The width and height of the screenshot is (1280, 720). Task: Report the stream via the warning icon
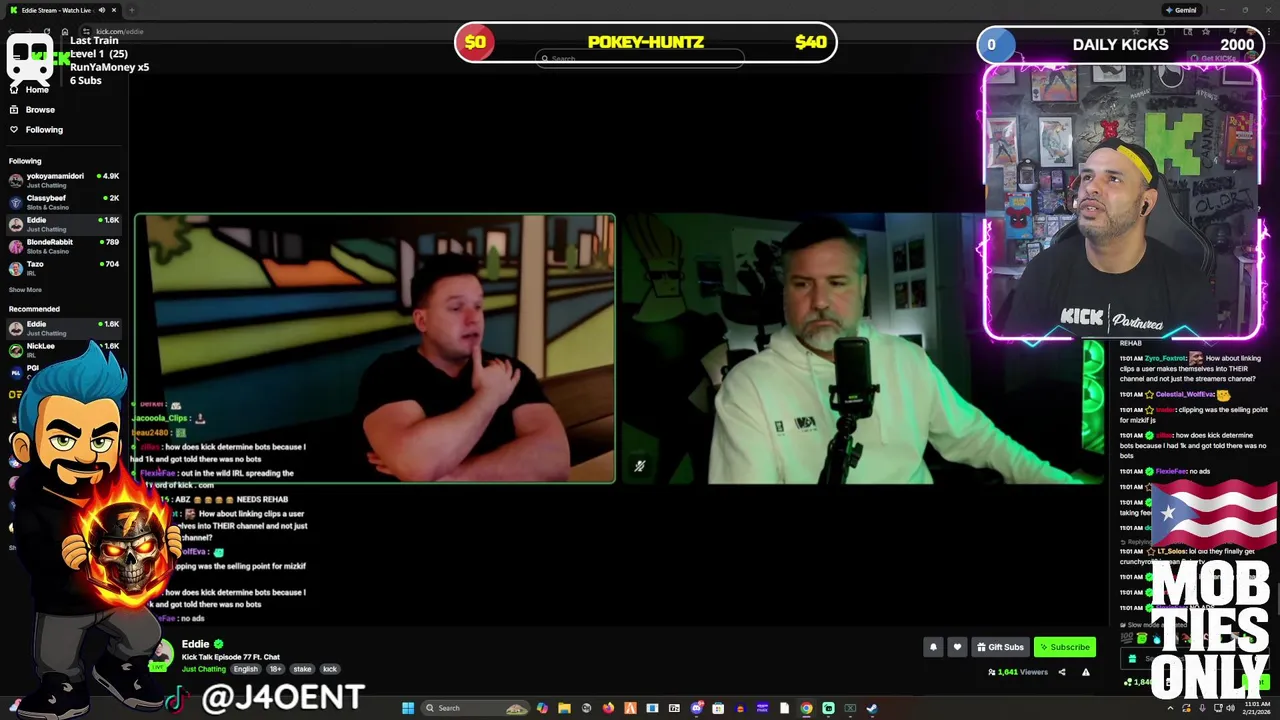(1086, 672)
